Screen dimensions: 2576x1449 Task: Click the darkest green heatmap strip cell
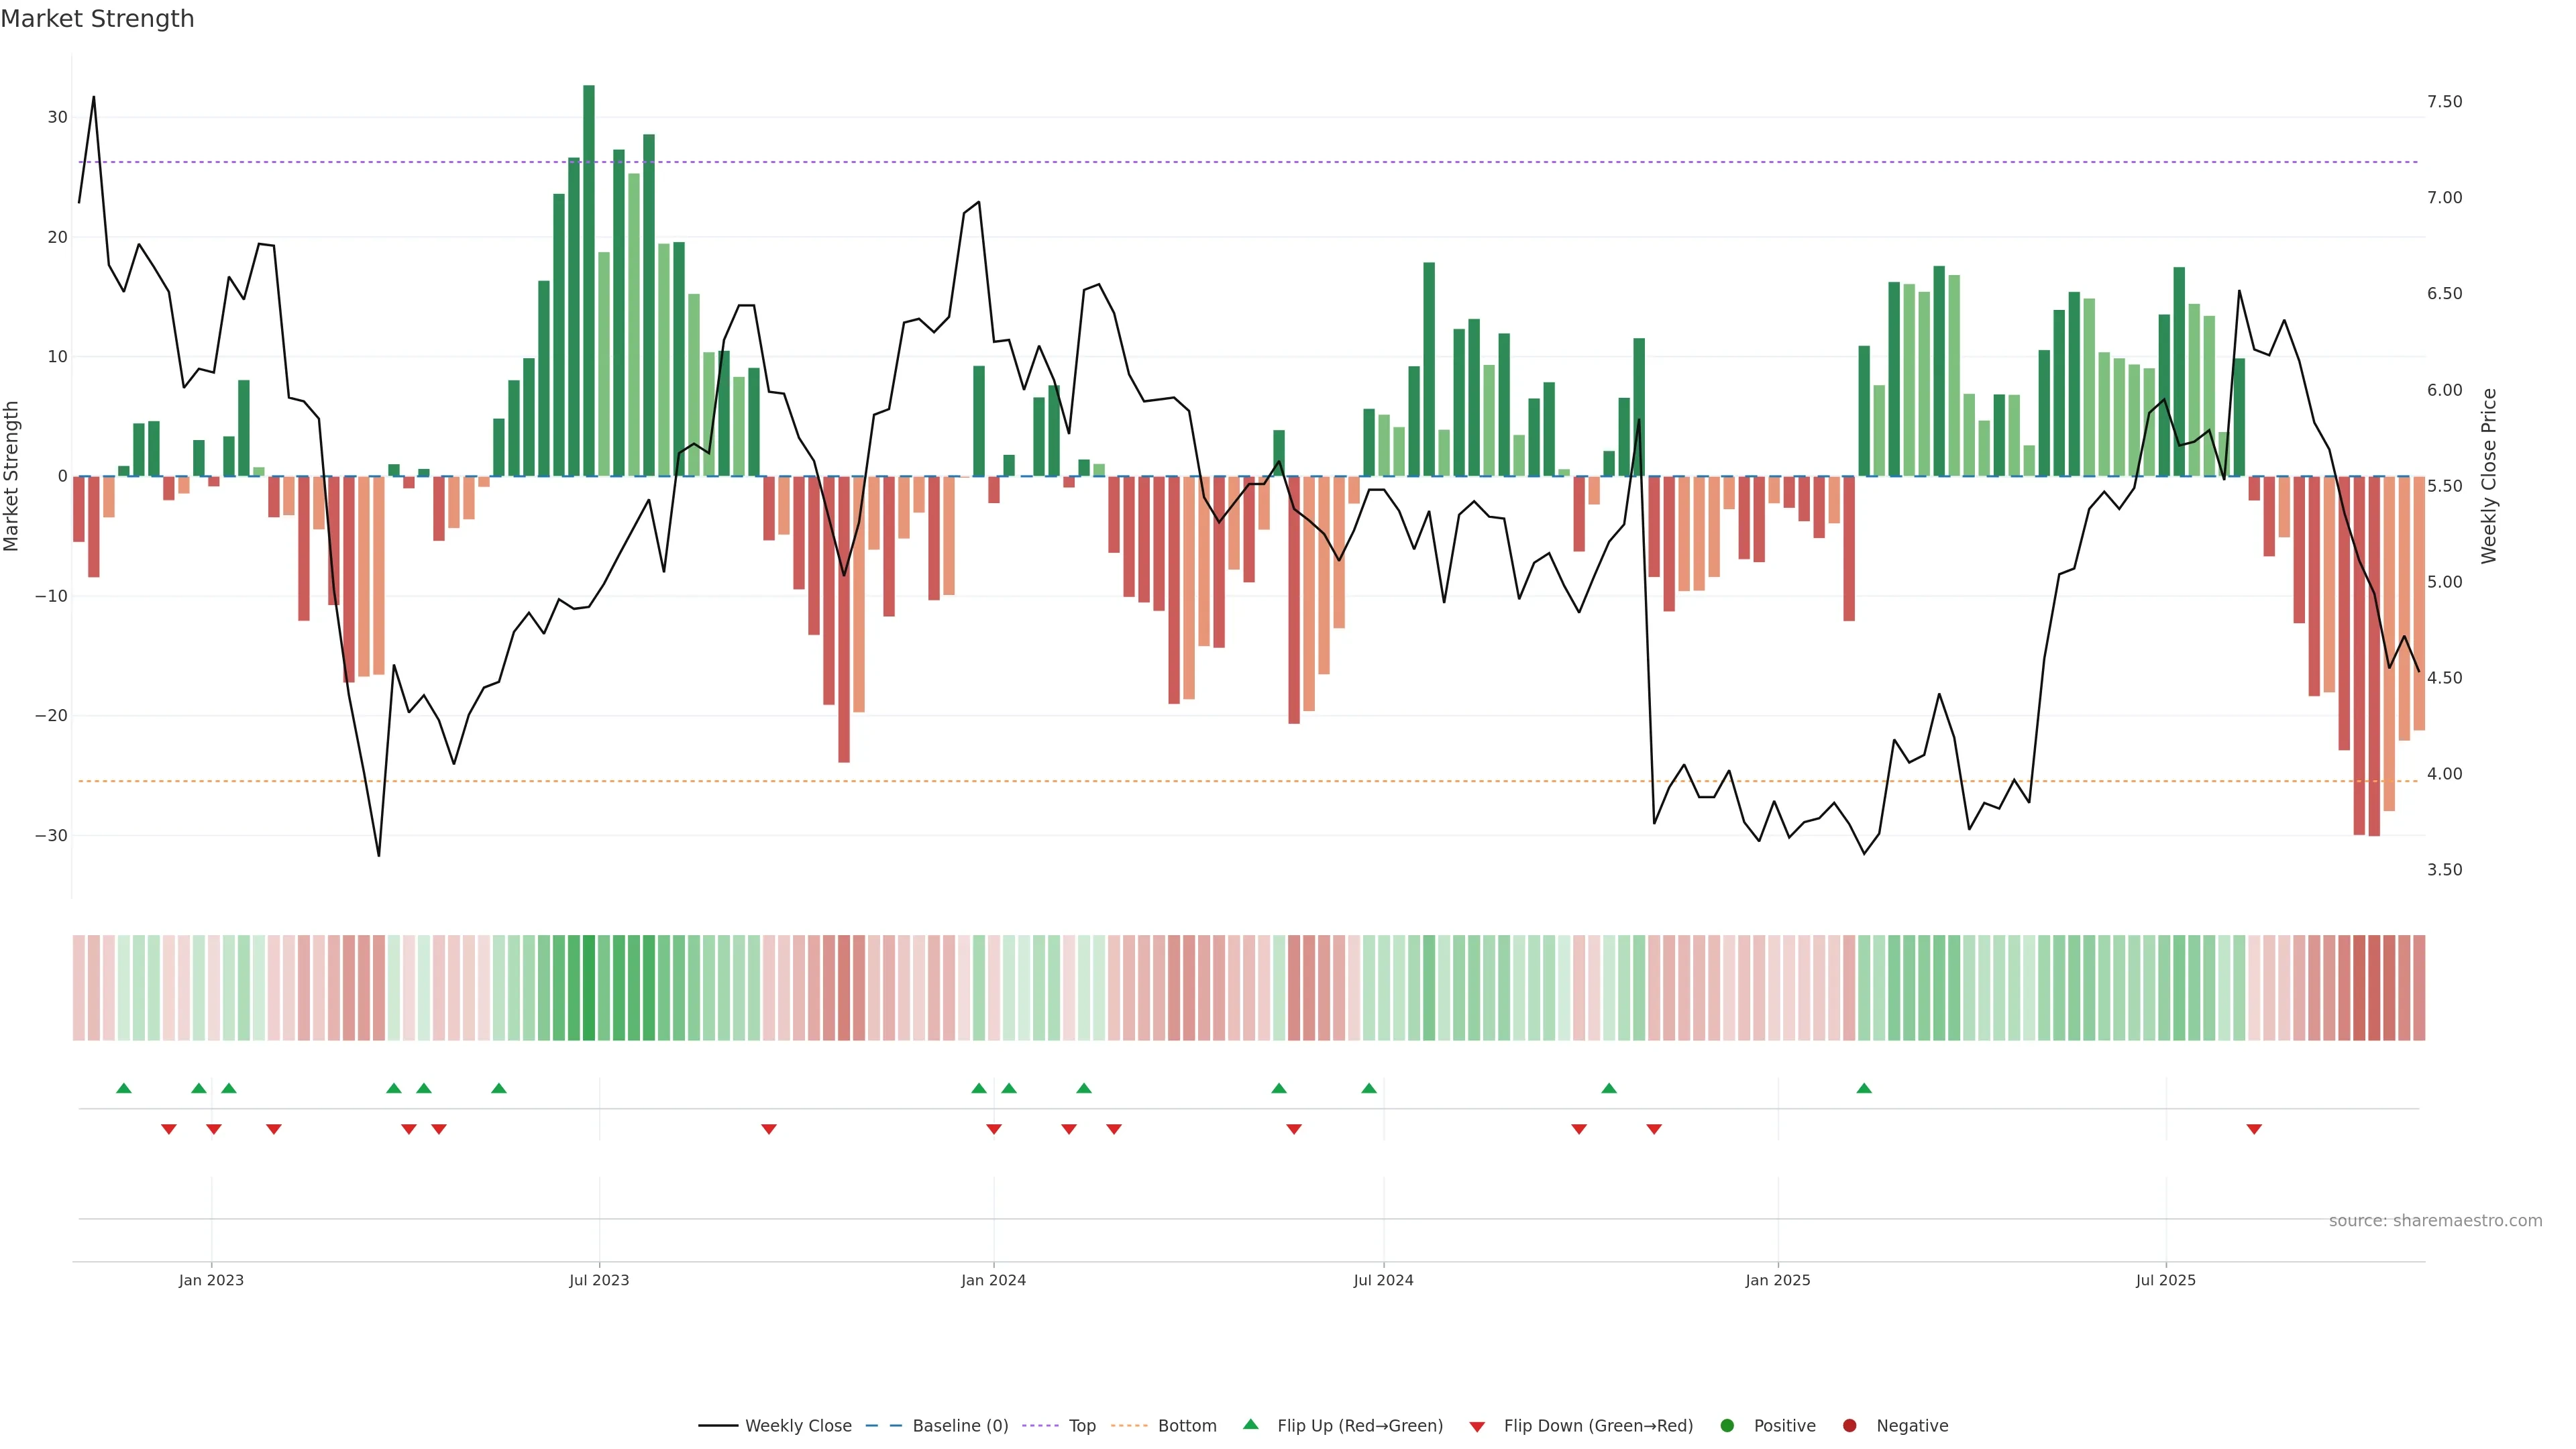[x=589, y=988]
